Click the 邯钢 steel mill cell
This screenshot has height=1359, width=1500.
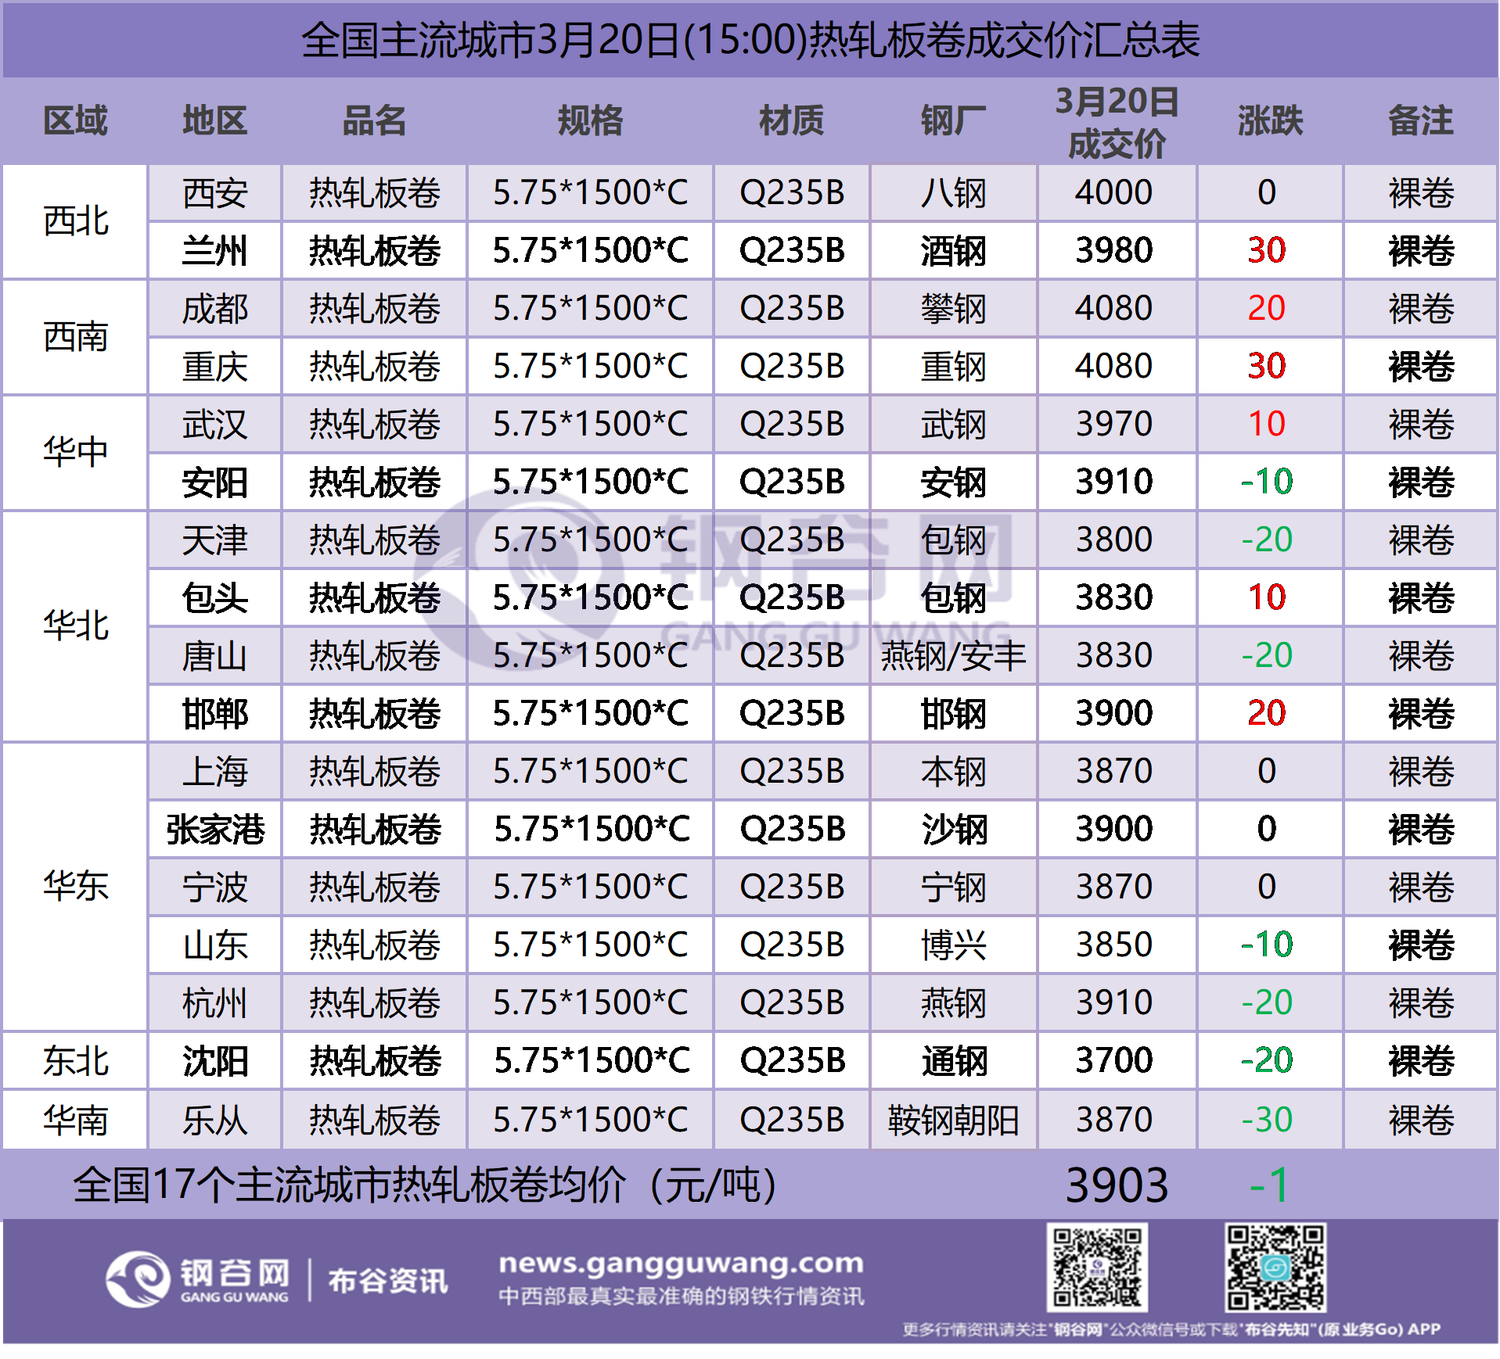(x=954, y=715)
